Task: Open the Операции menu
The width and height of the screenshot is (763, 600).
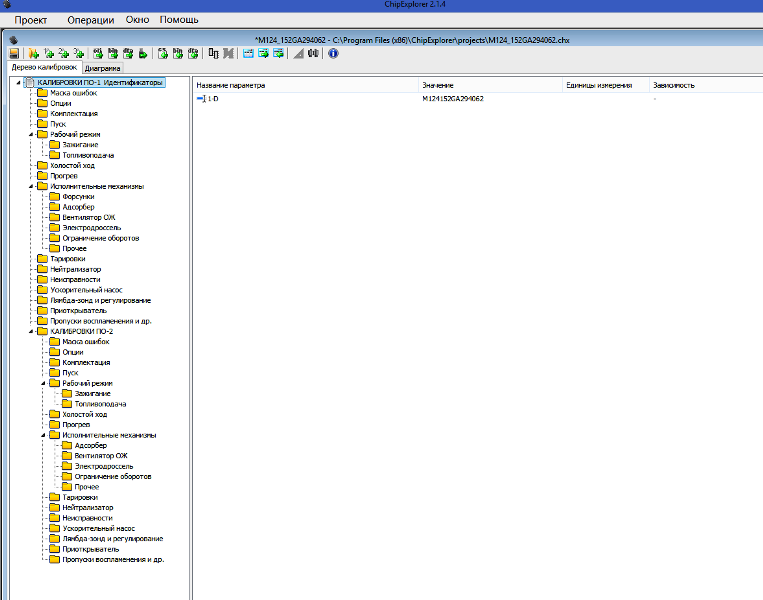Action: [x=90, y=20]
